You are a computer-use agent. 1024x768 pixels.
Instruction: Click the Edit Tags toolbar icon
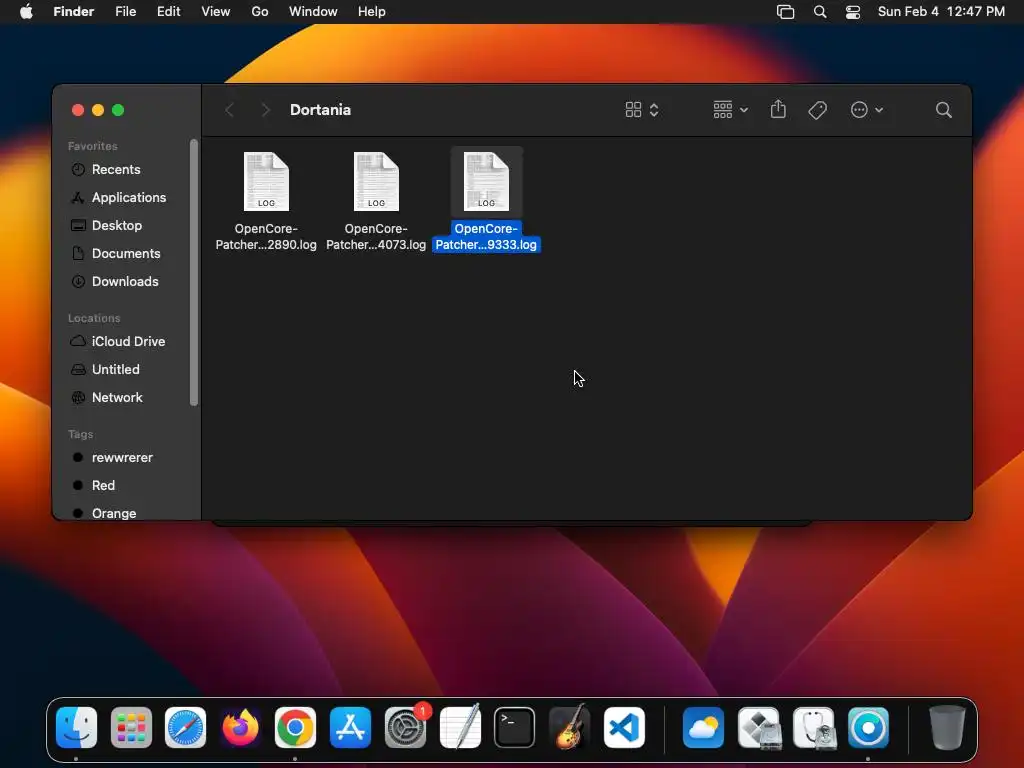(x=818, y=110)
